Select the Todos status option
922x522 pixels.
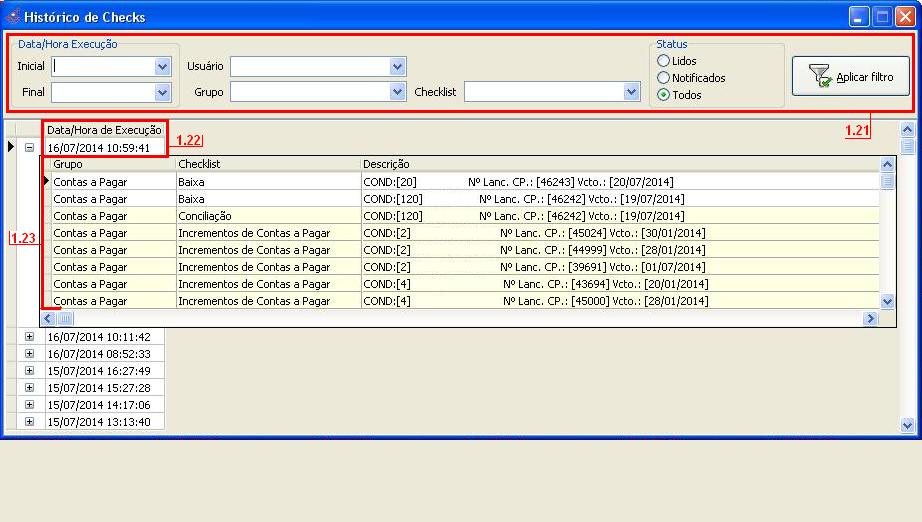[663, 95]
